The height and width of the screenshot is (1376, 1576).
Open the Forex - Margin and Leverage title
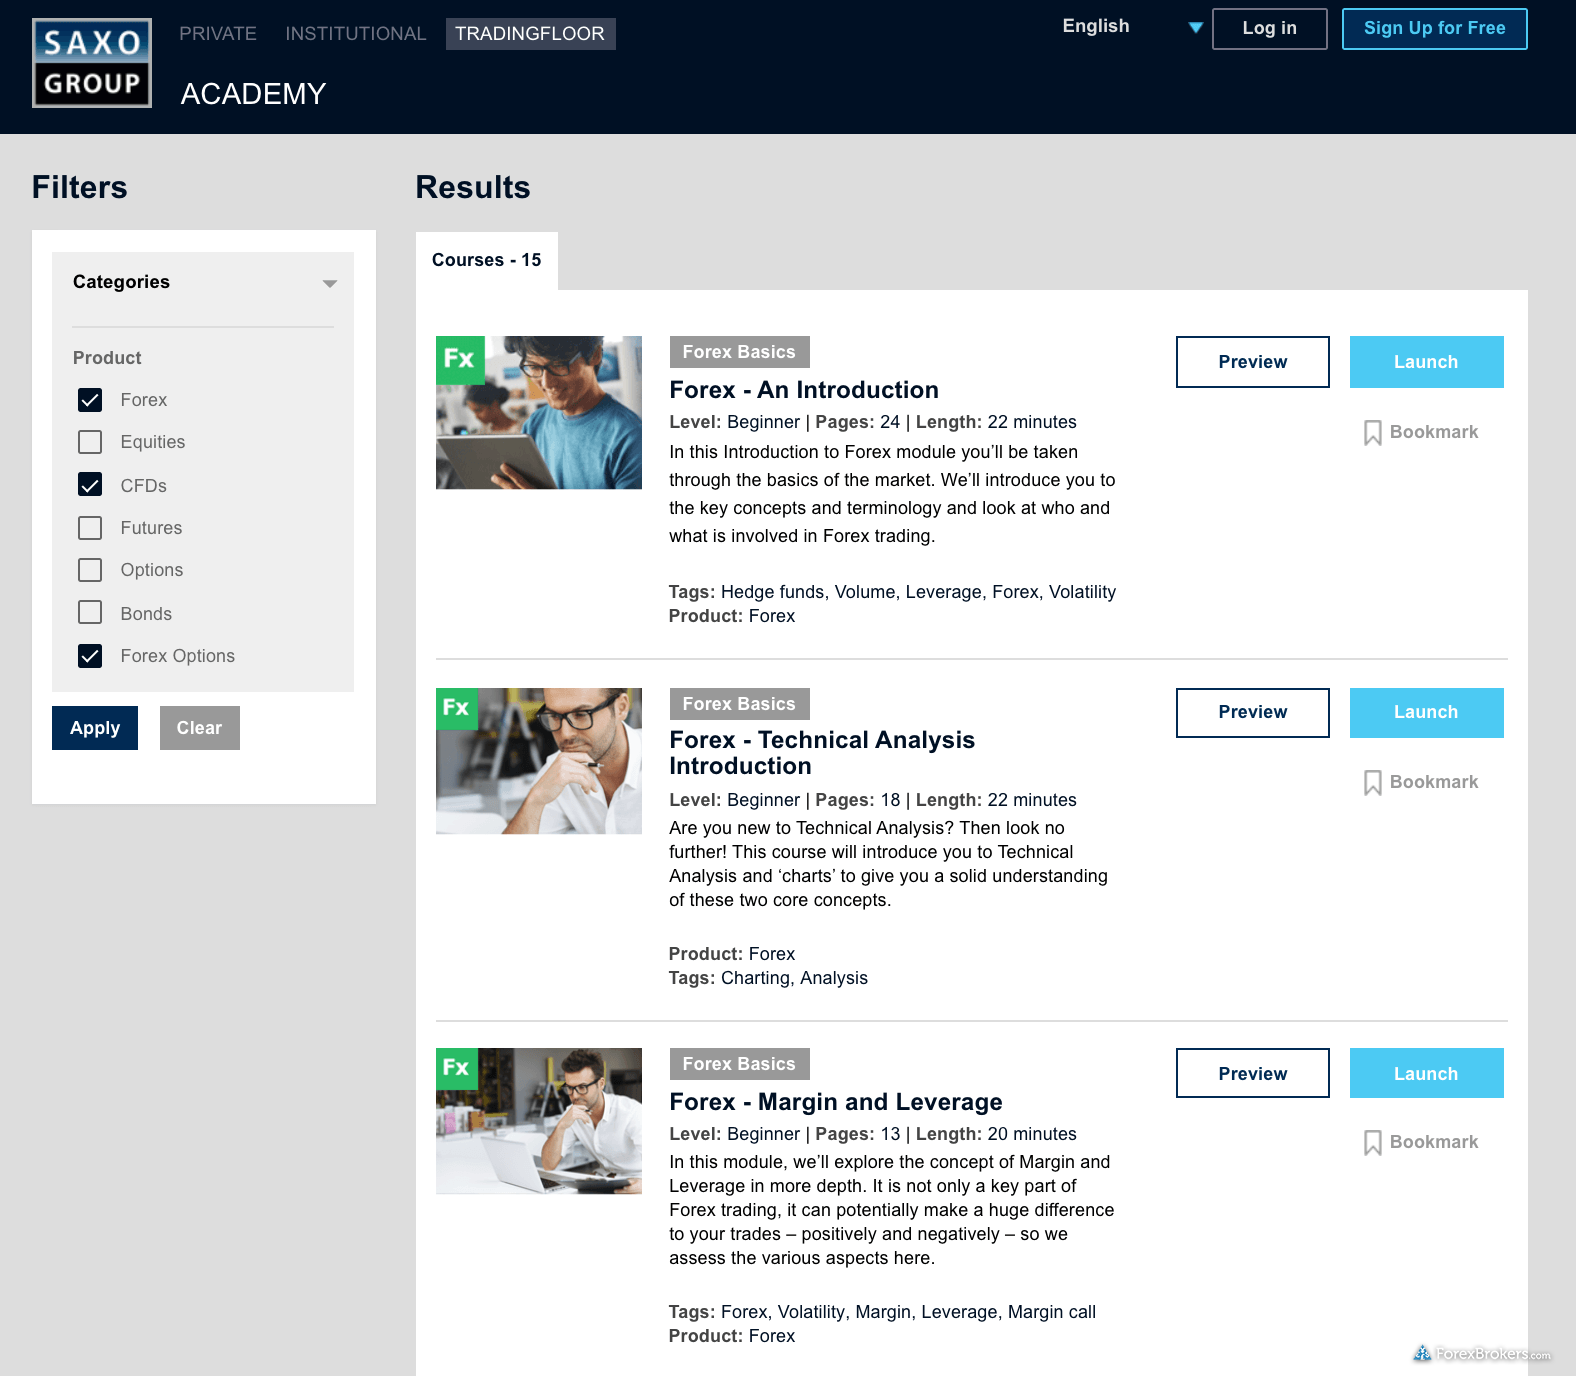pyautogui.click(x=836, y=1102)
